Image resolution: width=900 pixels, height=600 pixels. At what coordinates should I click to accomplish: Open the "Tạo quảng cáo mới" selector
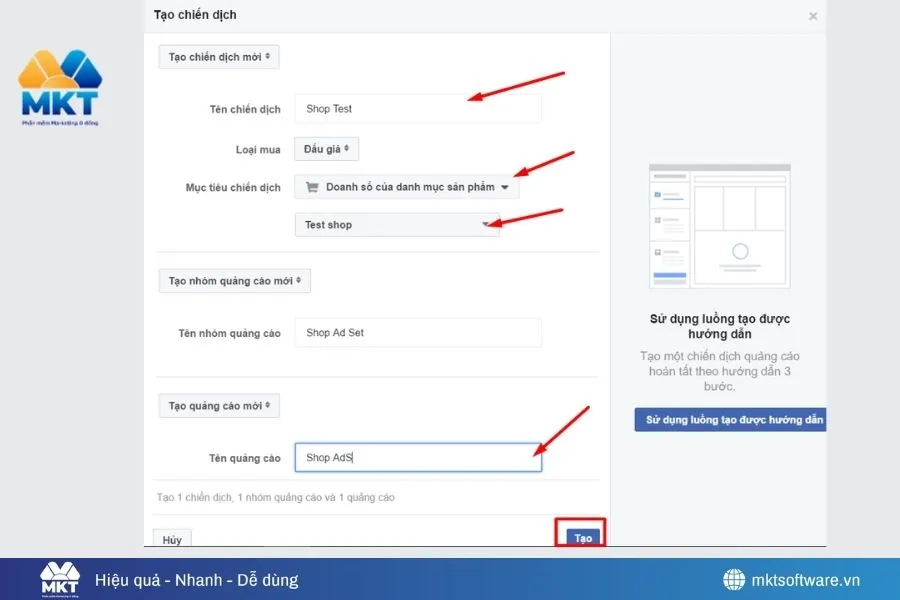click(x=218, y=405)
